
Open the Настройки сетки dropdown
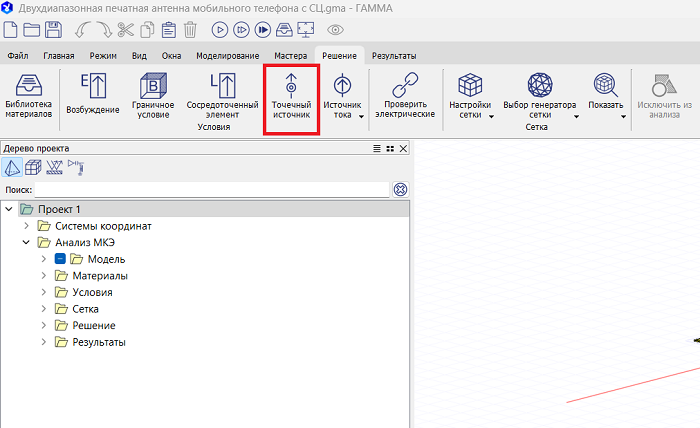pos(471,98)
